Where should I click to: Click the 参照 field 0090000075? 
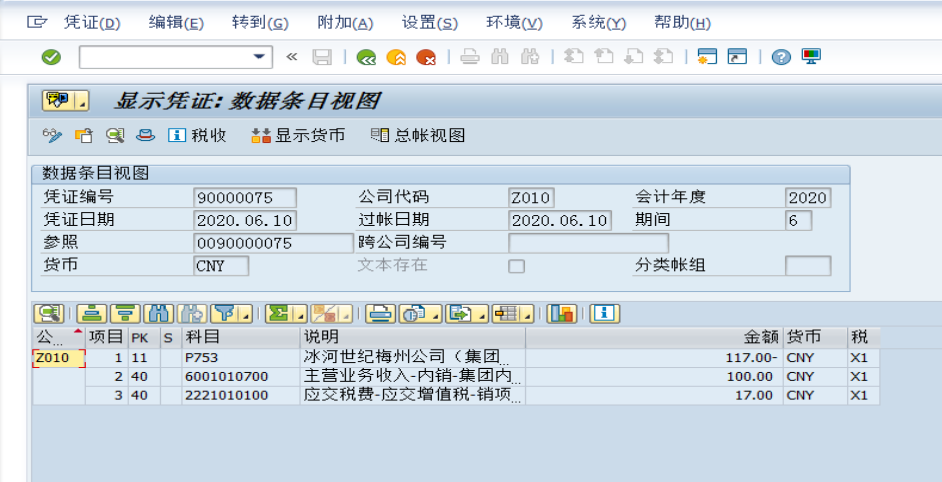[x=274, y=243]
